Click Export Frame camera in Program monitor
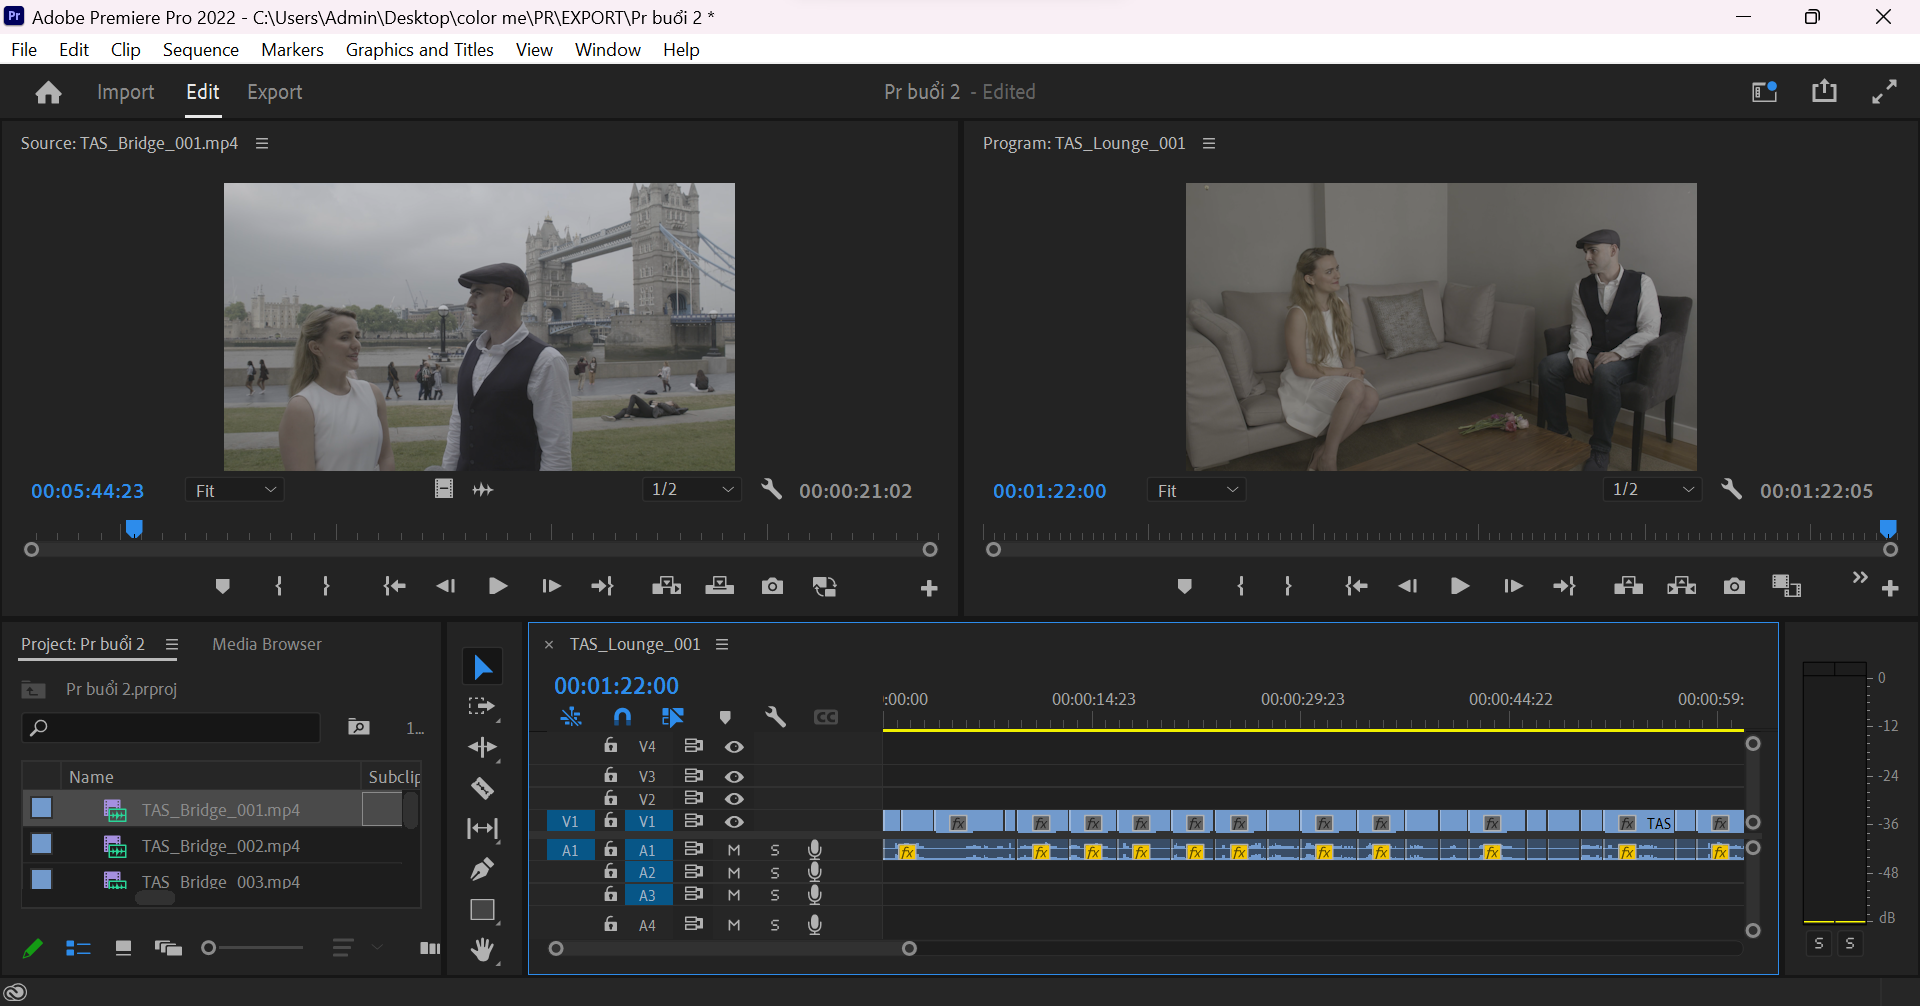Screen dimensions: 1920x1006 [1734, 586]
